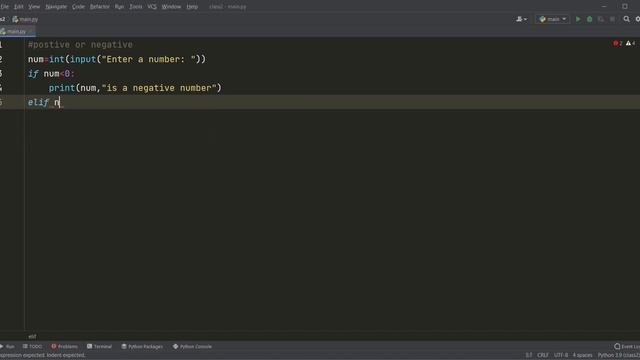The width and height of the screenshot is (640, 360).
Task: Open the Run tool window at bottom
Action: 7,347
